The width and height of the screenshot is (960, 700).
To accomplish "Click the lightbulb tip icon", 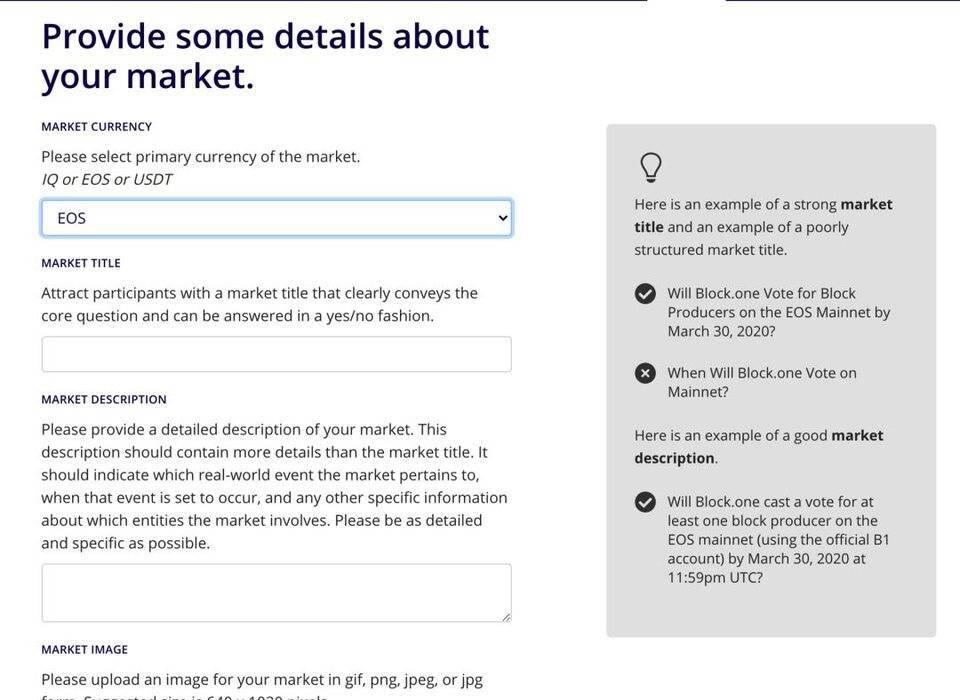I will pos(650,167).
